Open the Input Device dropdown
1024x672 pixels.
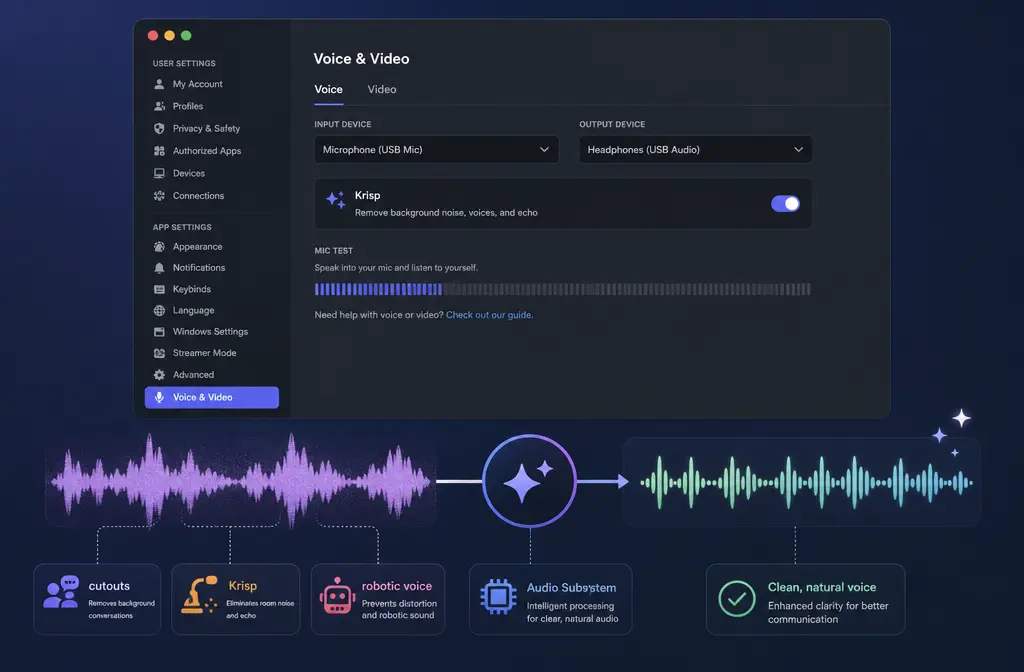pos(436,150)
